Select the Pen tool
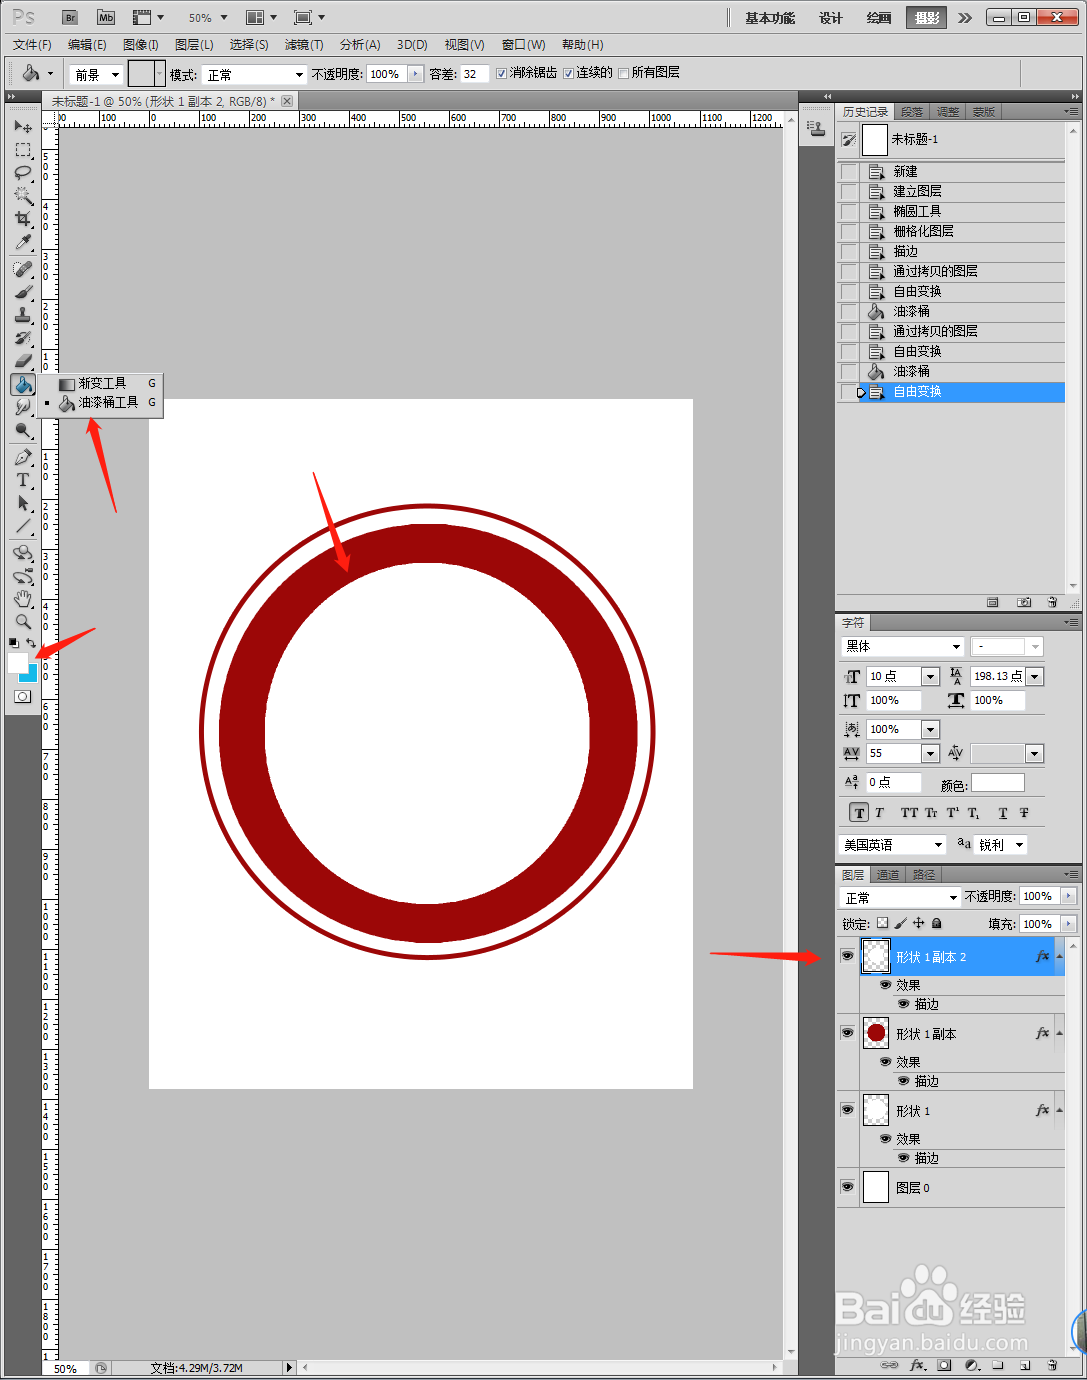Image resolution: width=1087 pixels, height=1380 pixels. pos(23,457)
